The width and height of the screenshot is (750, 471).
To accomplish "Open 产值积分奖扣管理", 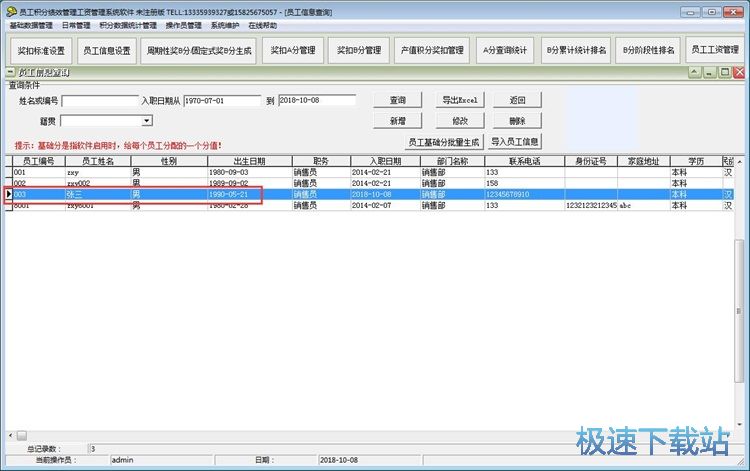I will (x=432, y=50).
